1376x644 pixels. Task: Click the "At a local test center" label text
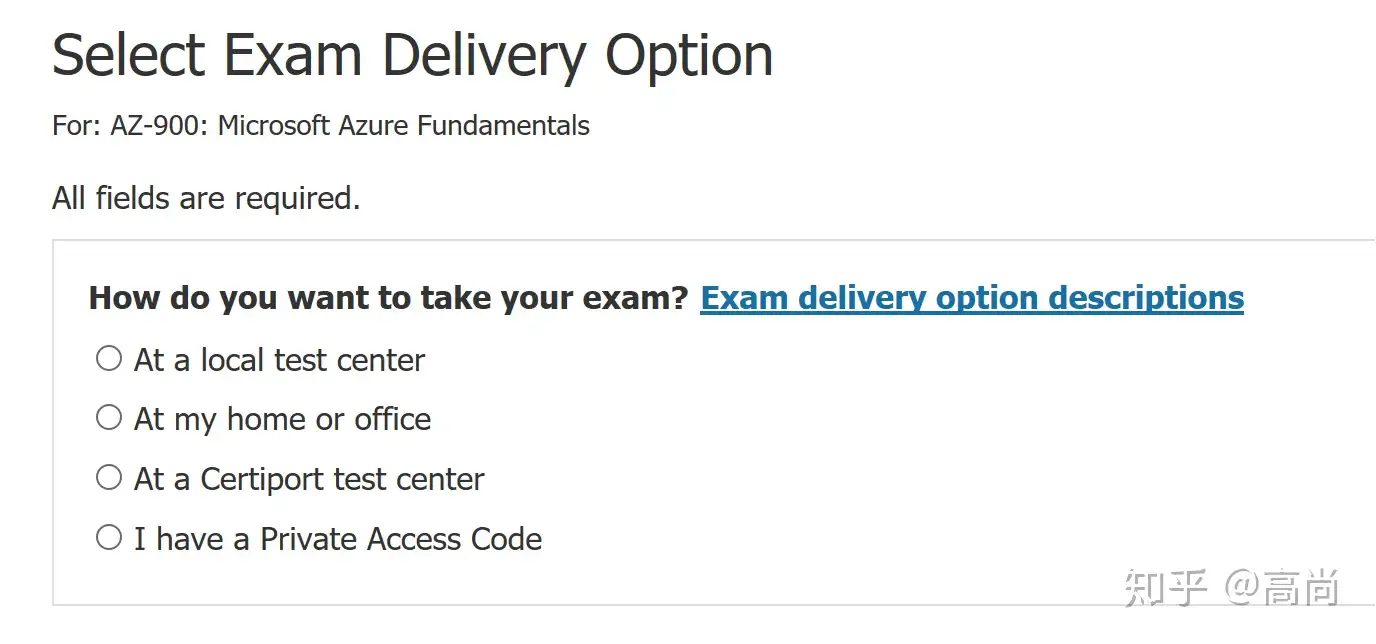[x=279, y=360]
